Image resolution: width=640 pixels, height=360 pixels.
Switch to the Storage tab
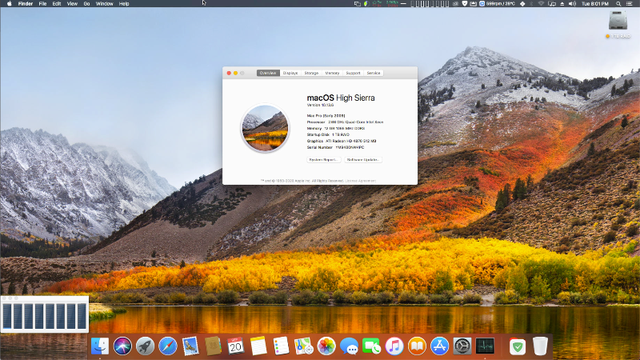click(311, 73)
